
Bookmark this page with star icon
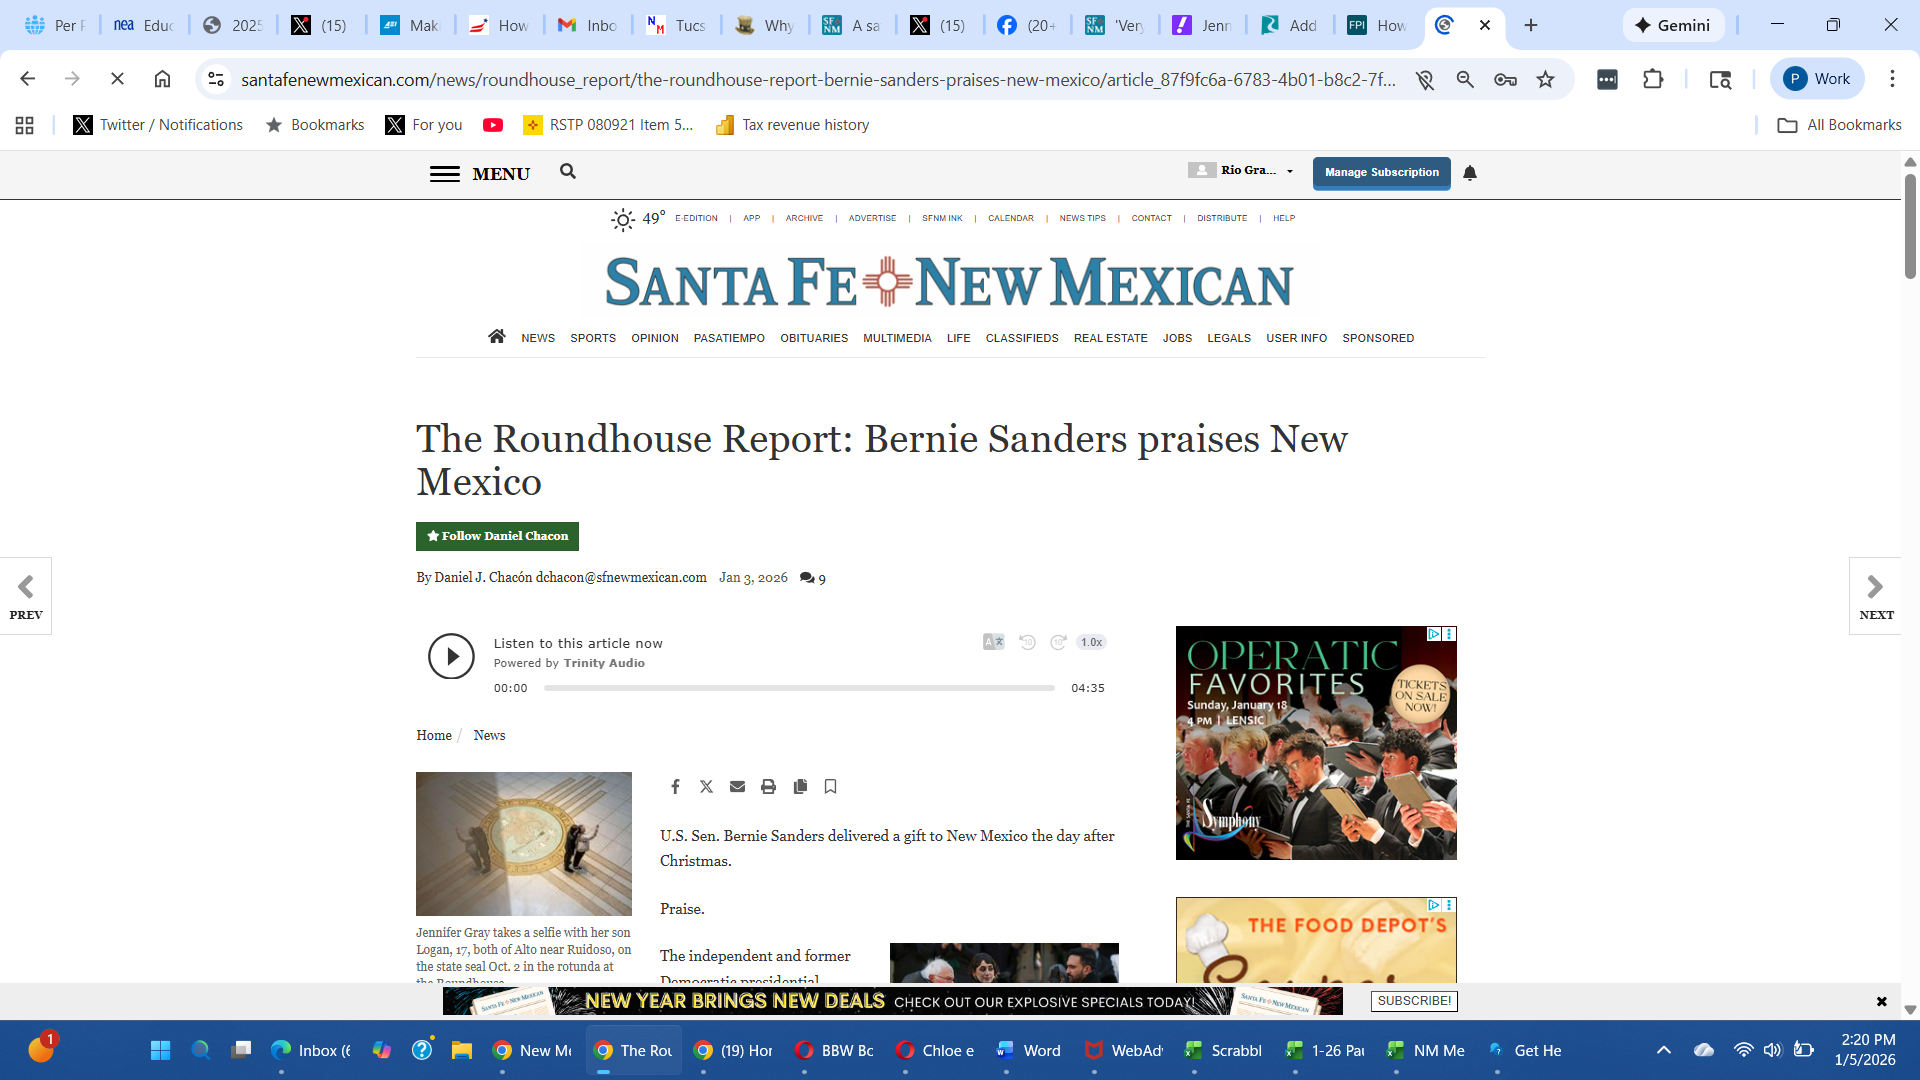pyautogui.click(x=1545, y=79)
